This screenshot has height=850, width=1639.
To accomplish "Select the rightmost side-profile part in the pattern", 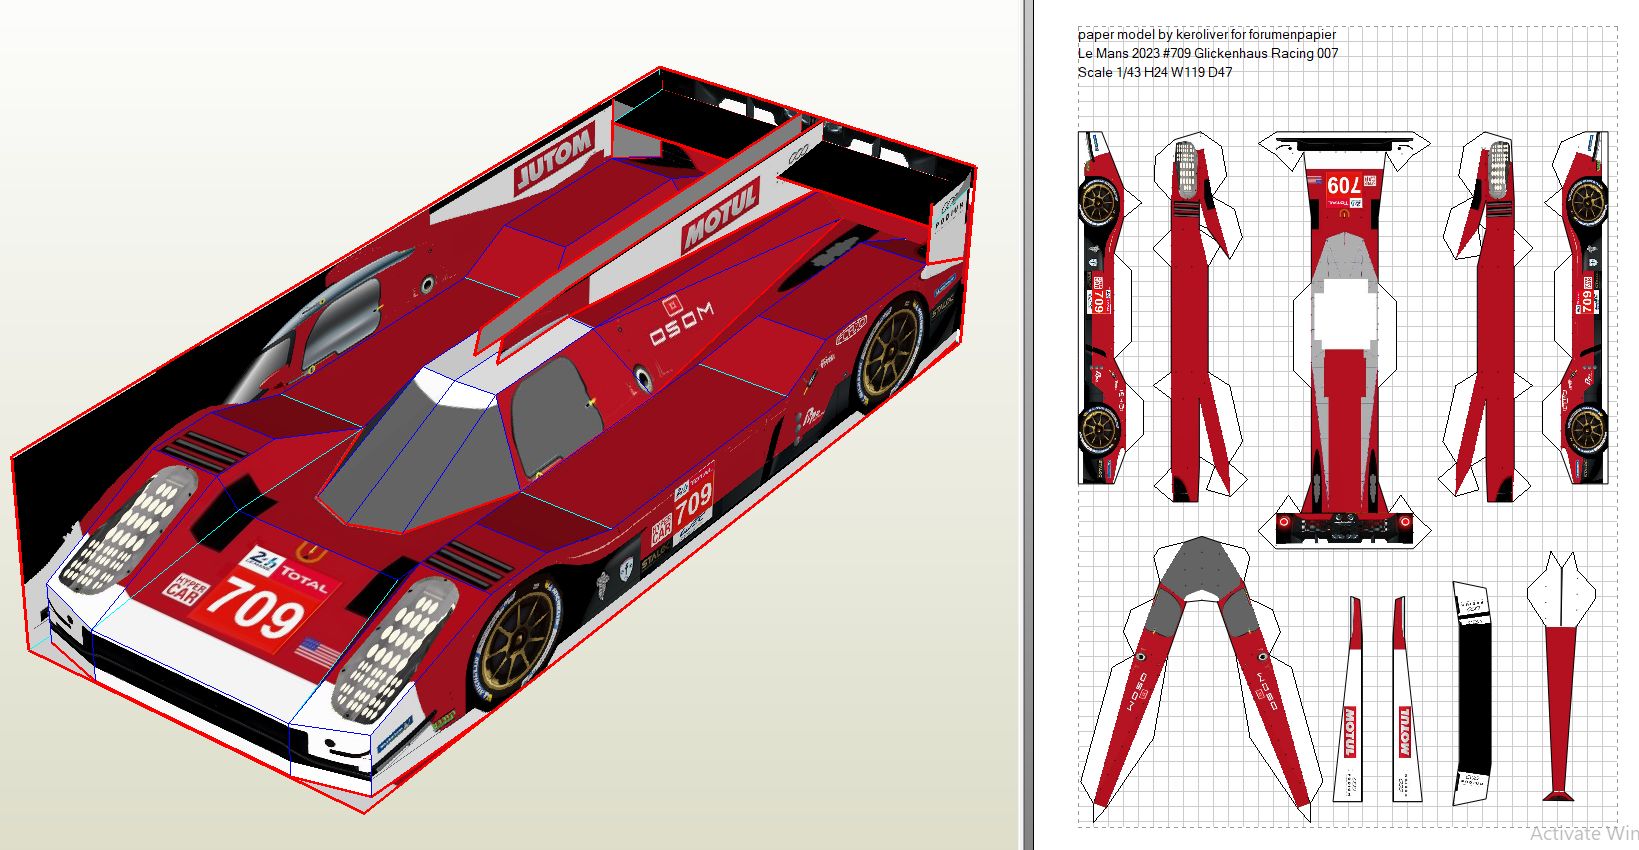I will coord(1584,310).
